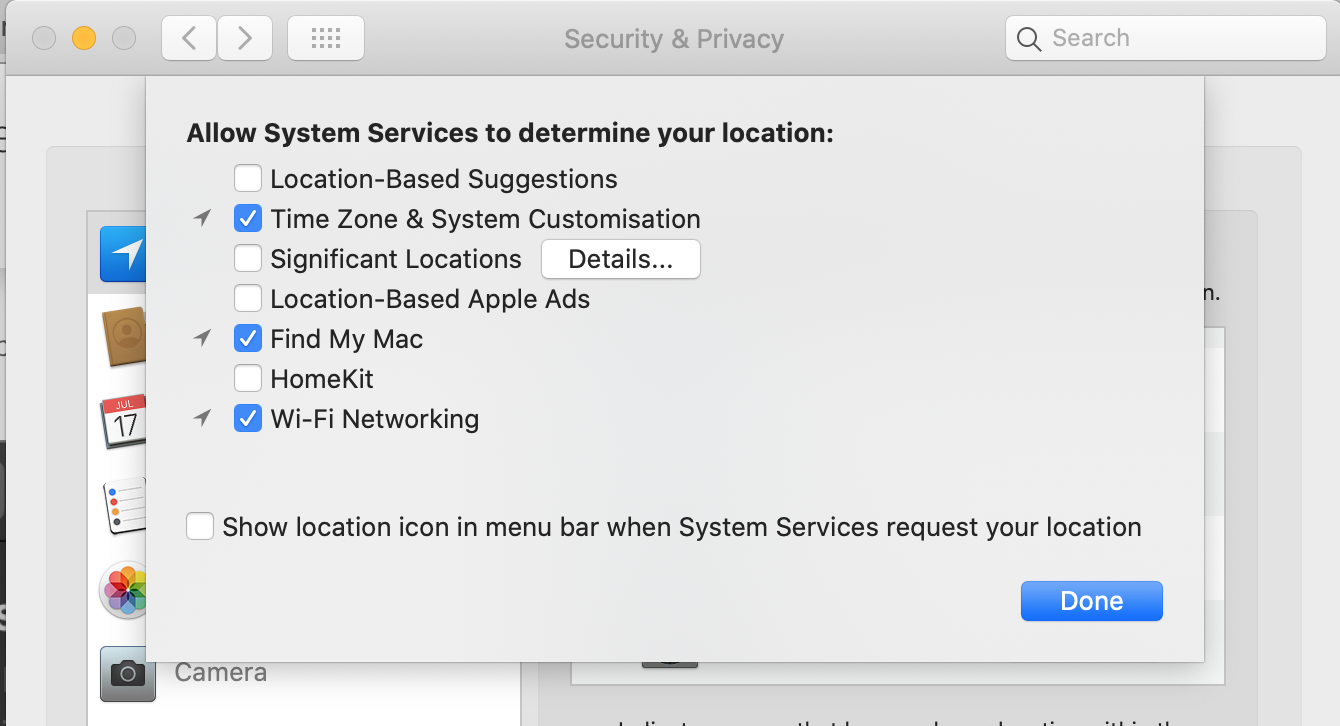
Task: Open Significant Locations Details
Action: pyautogui.click(x=620, y=260)
